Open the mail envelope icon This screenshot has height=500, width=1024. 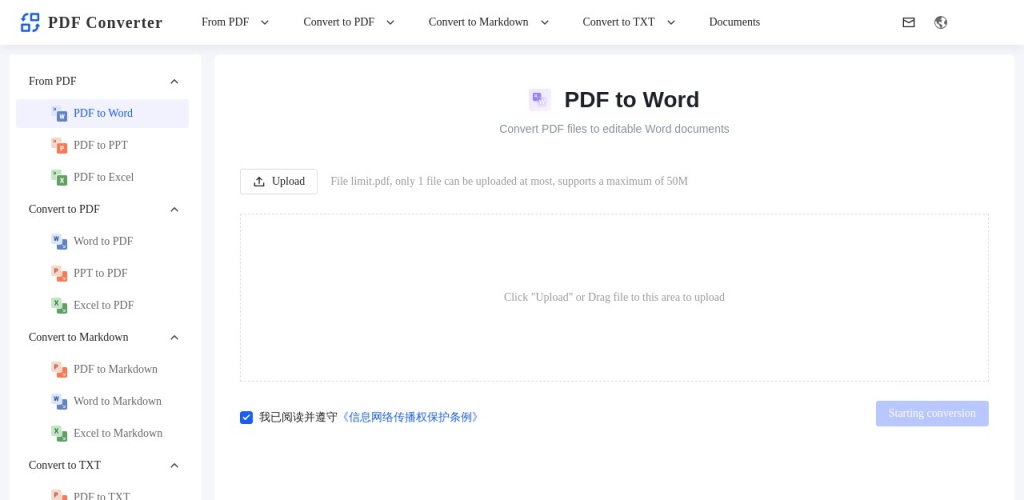(908, 22)
